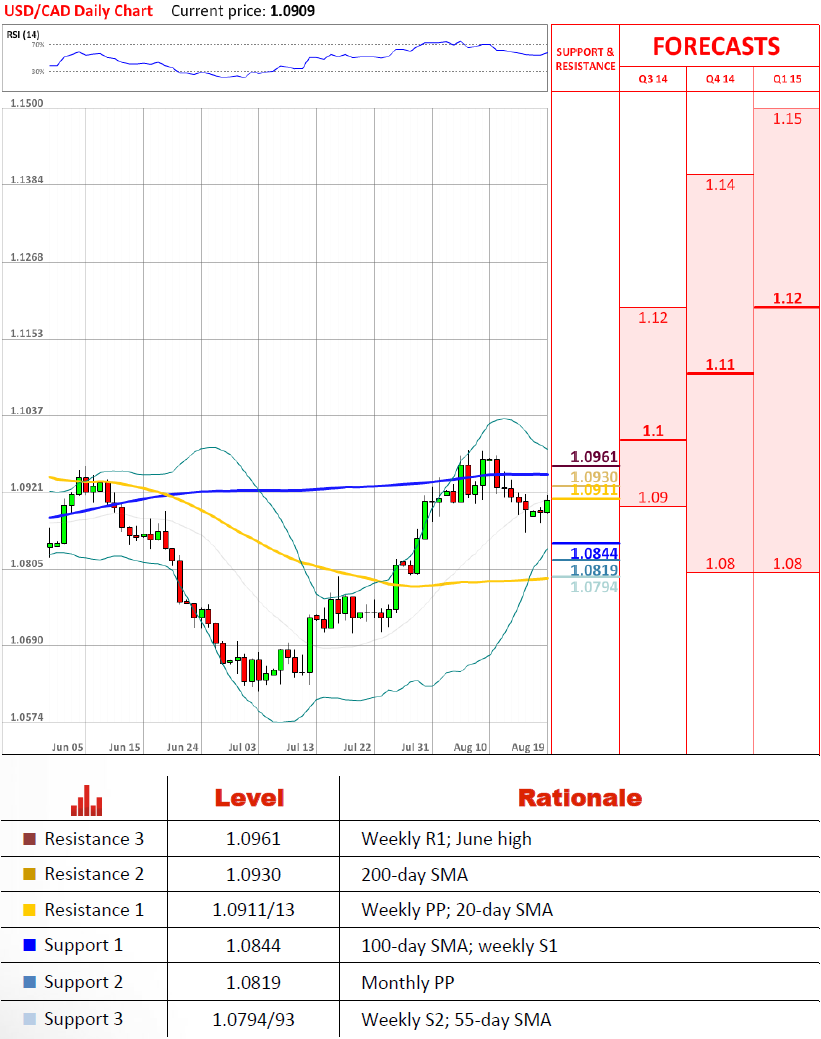Screen dimensions: 821x1039
Task: Click the 'Support 1' row label
Action: (83, 946)
